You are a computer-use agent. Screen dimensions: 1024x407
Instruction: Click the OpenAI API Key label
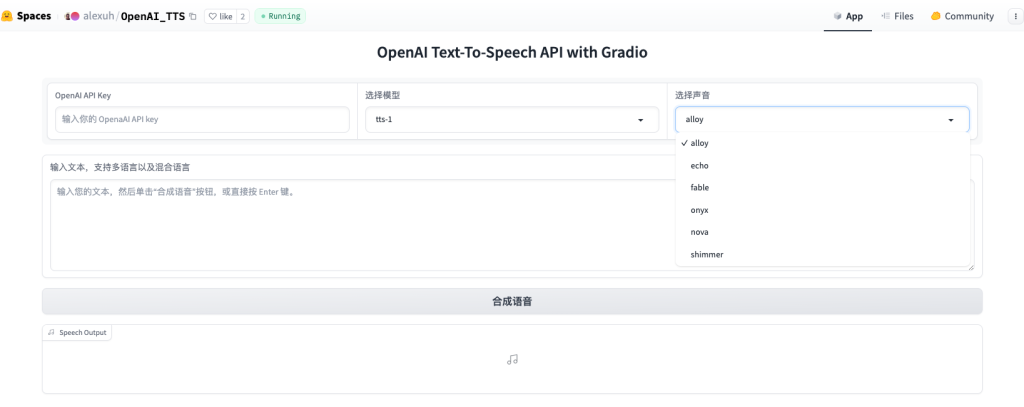click(83, 95)
